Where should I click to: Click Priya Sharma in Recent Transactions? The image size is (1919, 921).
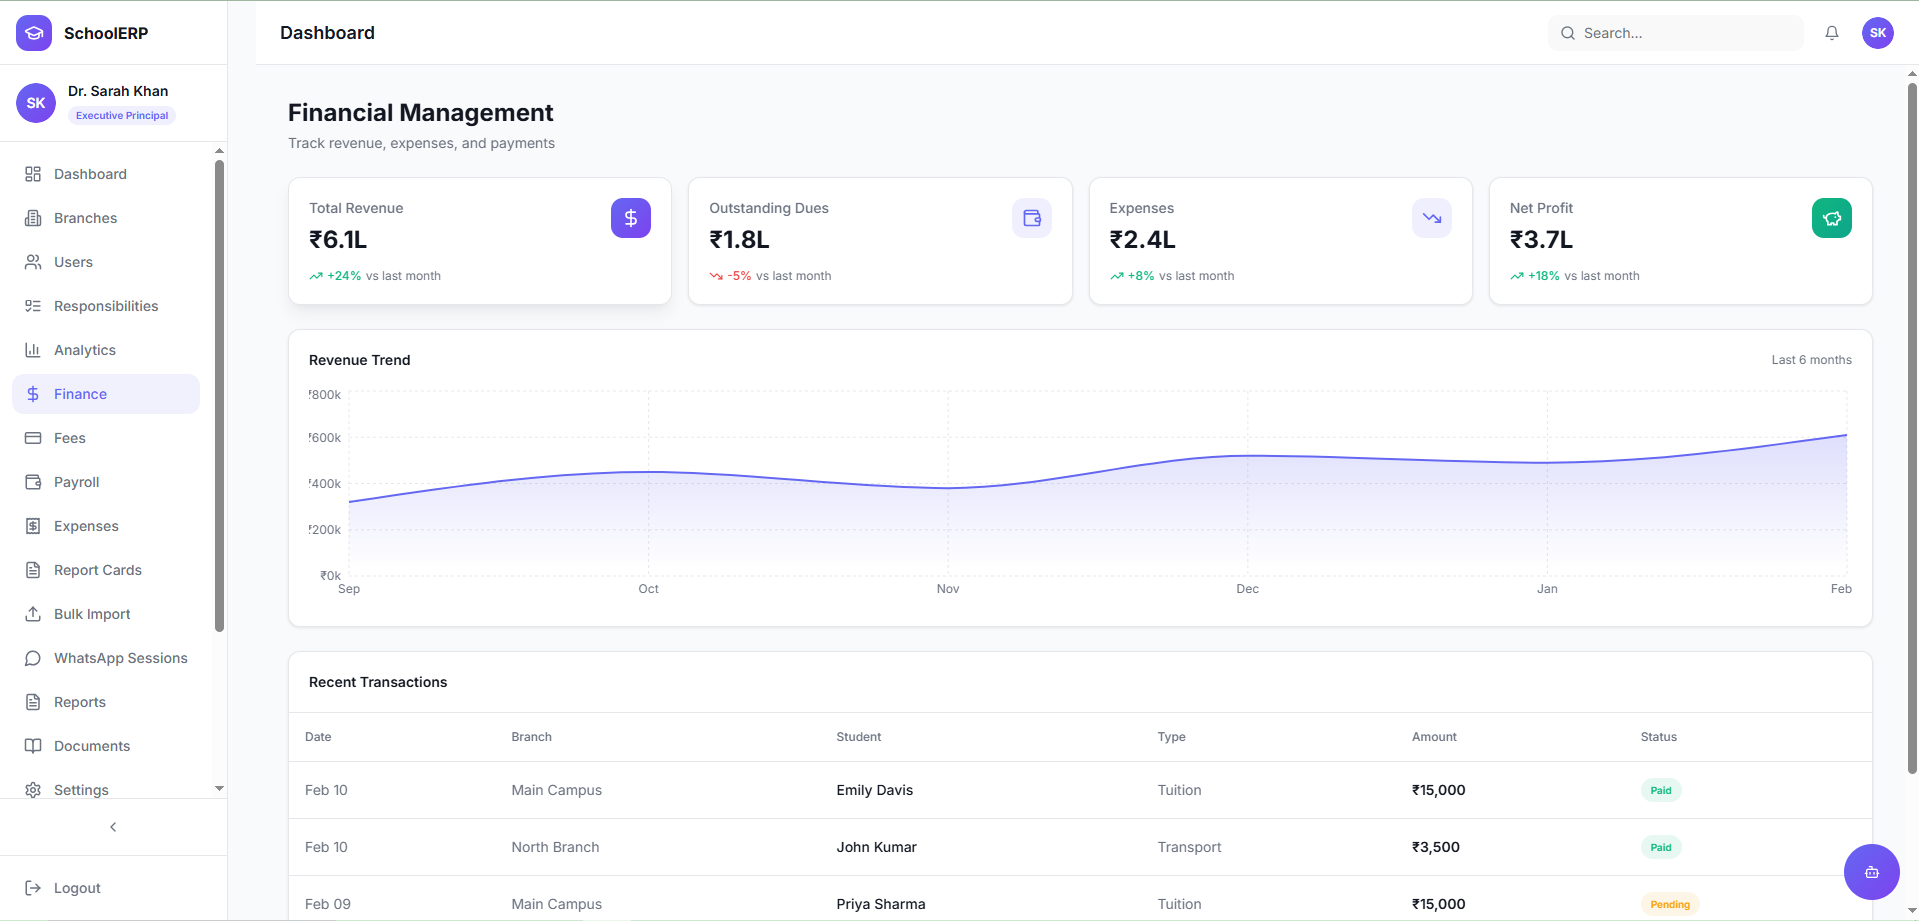tap(881, 904)
